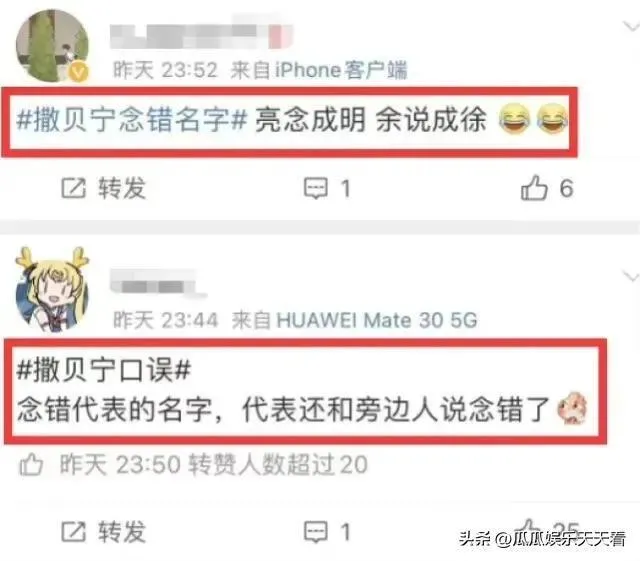Open hashtag #撒贝宁口误#
Image resolution: width=640 pixels, height=561 pixels.
click(x=104, y=370)
